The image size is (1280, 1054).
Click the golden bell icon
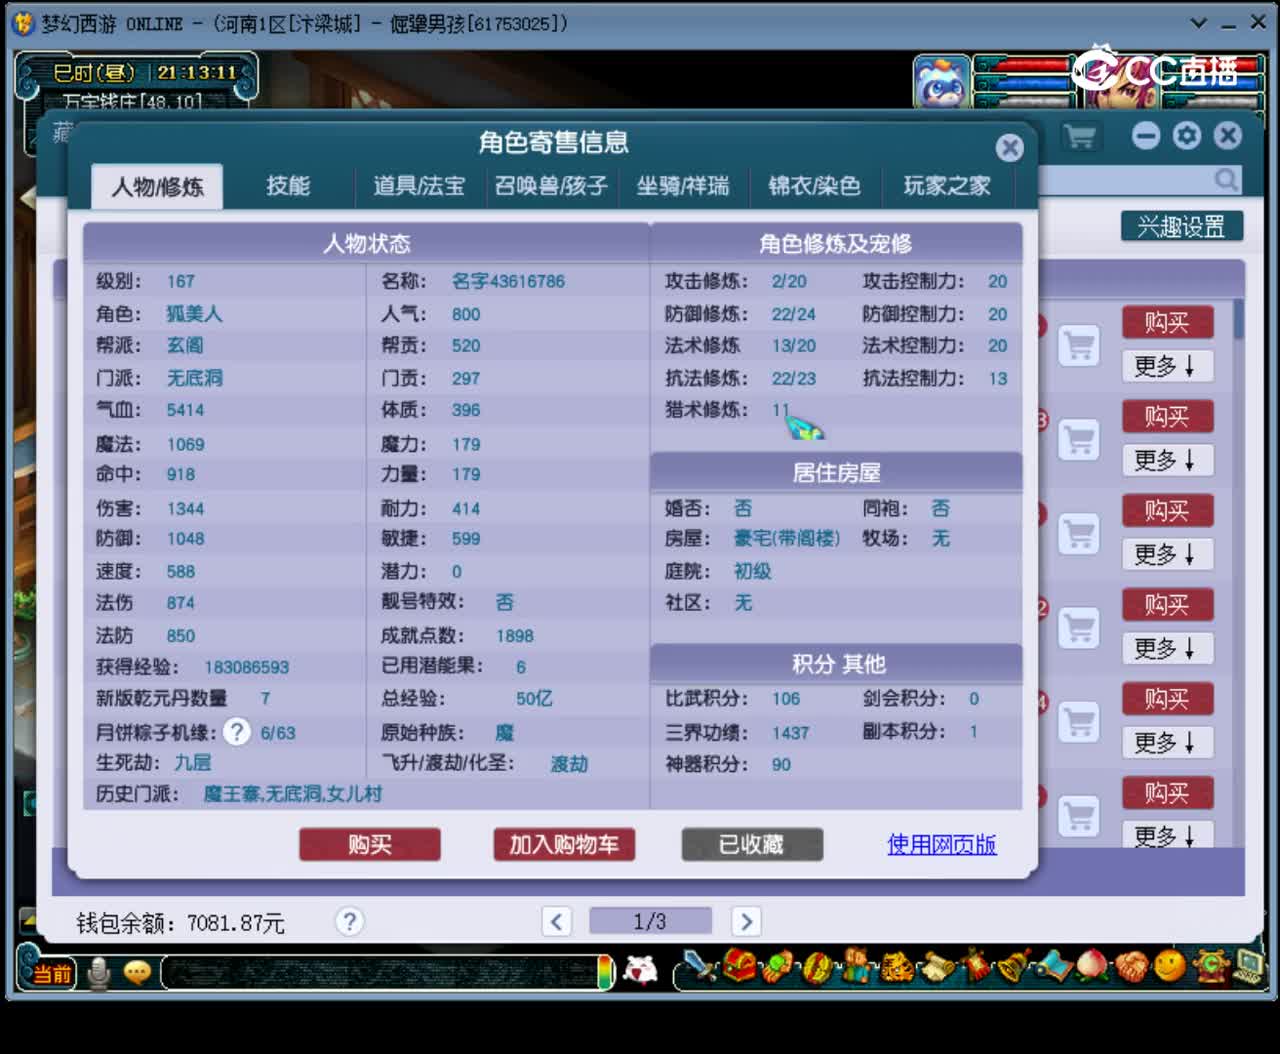pos(1013,966)
